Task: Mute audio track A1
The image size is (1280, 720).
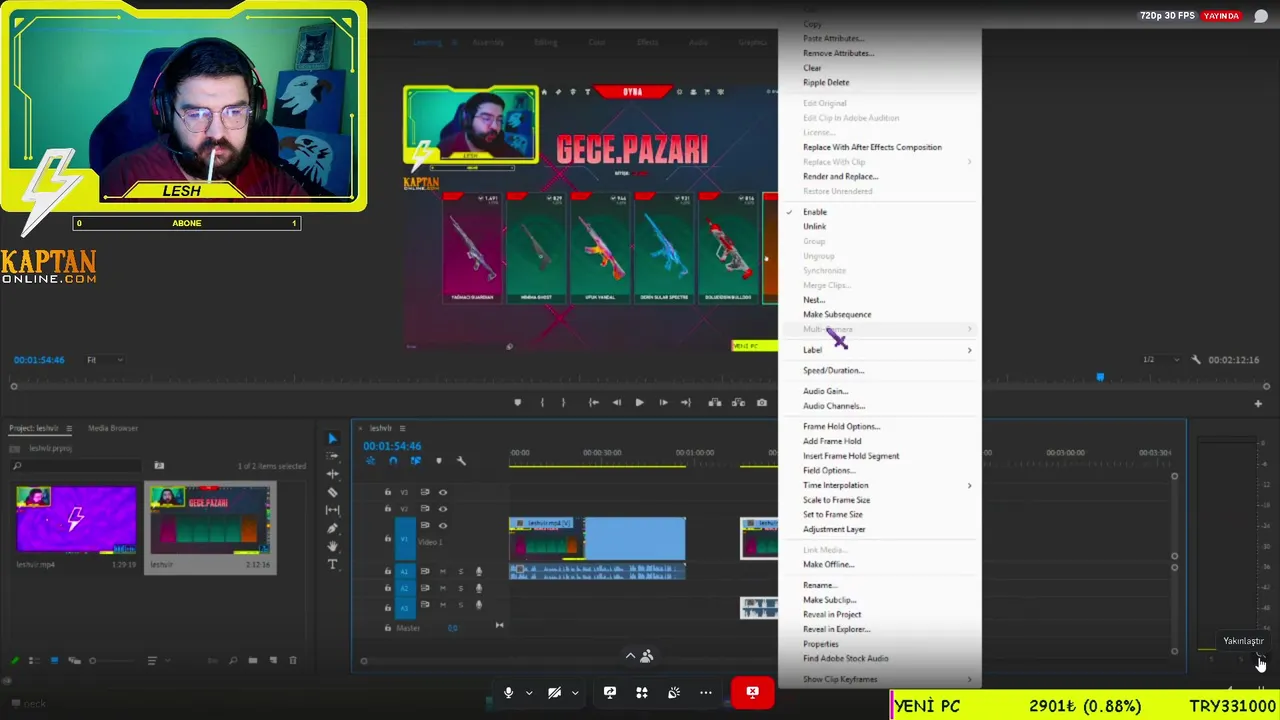Action: point(443,571)
